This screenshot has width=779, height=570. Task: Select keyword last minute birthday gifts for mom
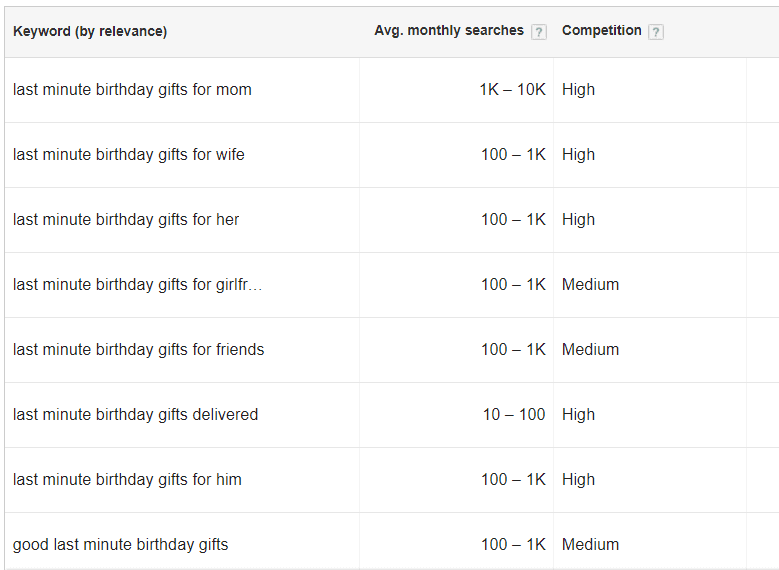pyautogui.click(x=132, y=89)
